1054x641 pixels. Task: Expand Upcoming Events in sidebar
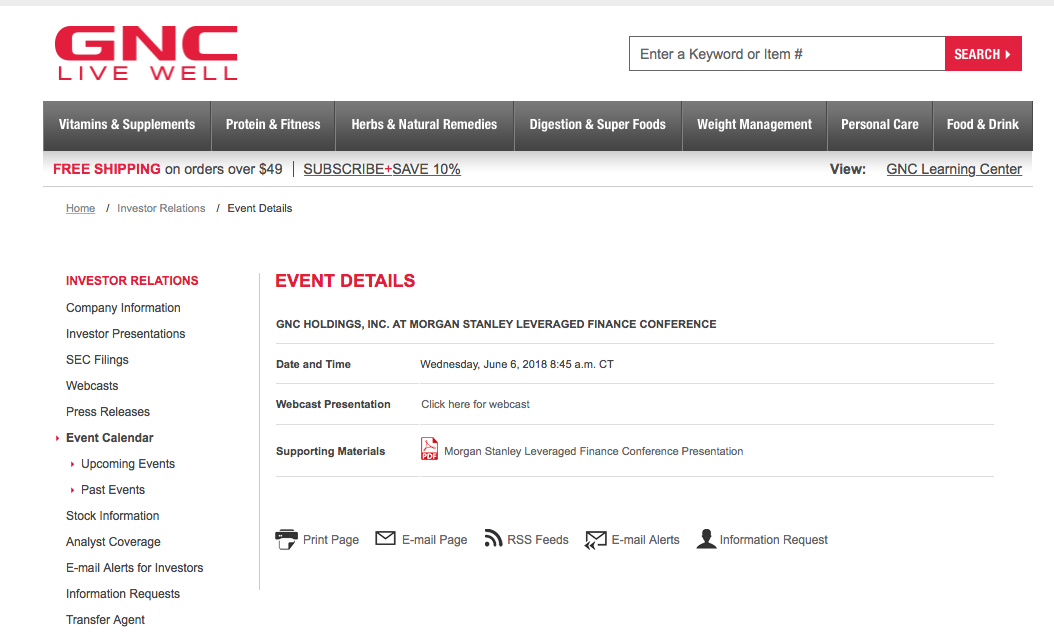[x=129, y=463]
